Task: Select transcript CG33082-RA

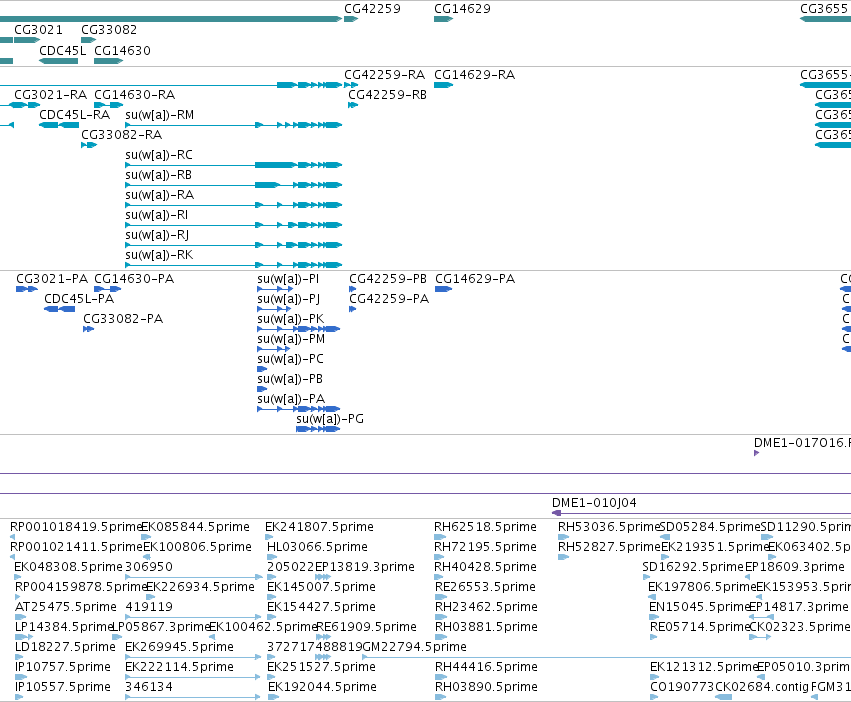Action: [x=122, y=134]
